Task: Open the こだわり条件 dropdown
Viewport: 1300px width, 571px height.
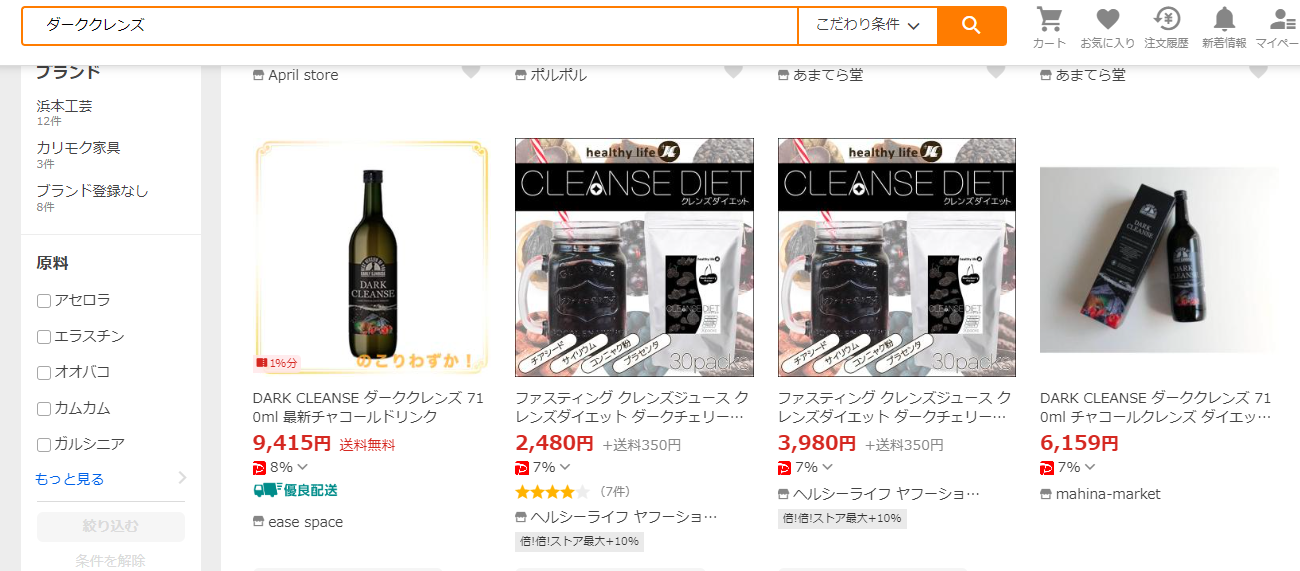Action: click(x=867, y=25)
